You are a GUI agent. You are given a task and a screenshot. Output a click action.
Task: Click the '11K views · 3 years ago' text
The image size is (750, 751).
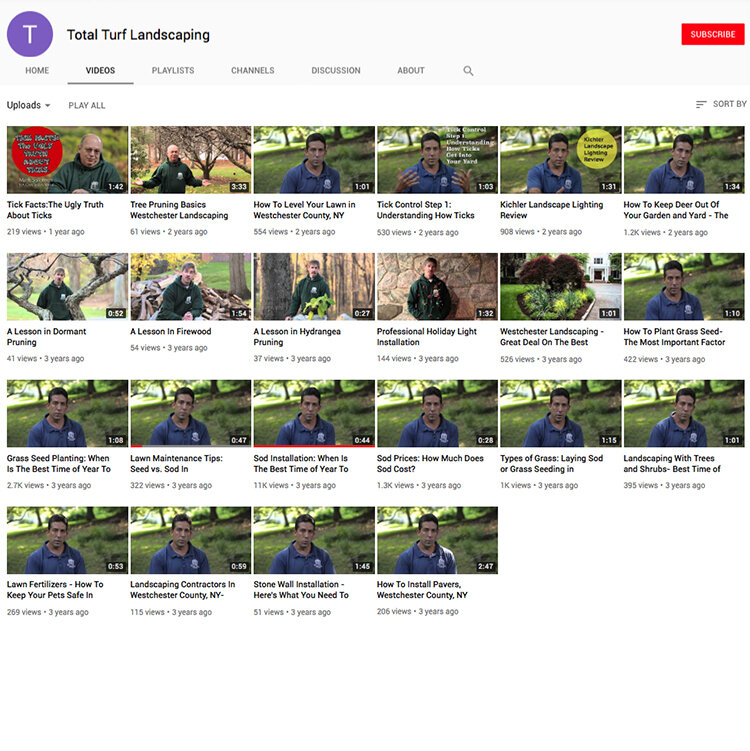coord(295,485)
